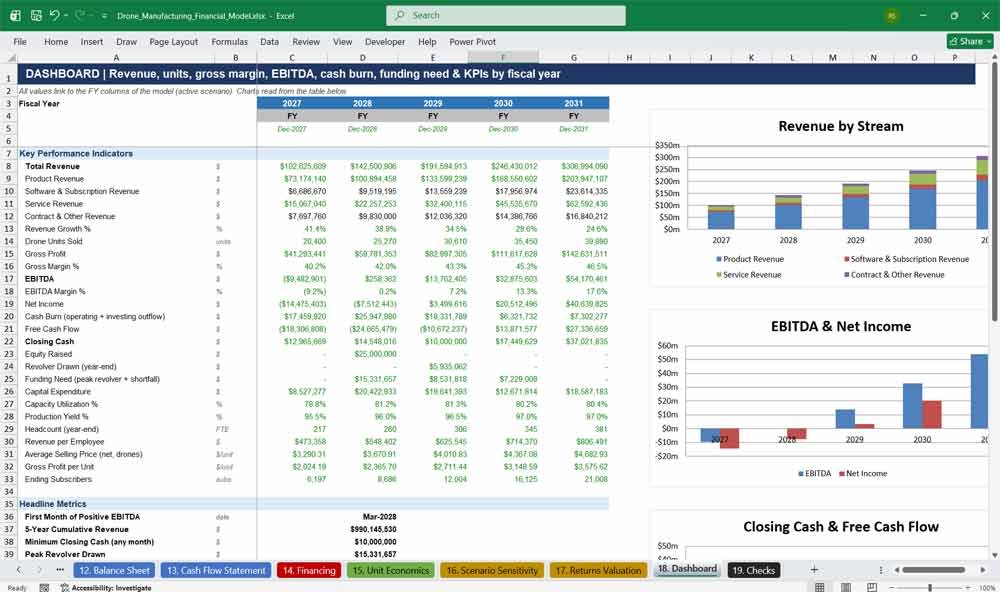Switch to the 14. Financing sheet tab
This screenshot has width=1000, height=592.
click(x=309, y=570)
